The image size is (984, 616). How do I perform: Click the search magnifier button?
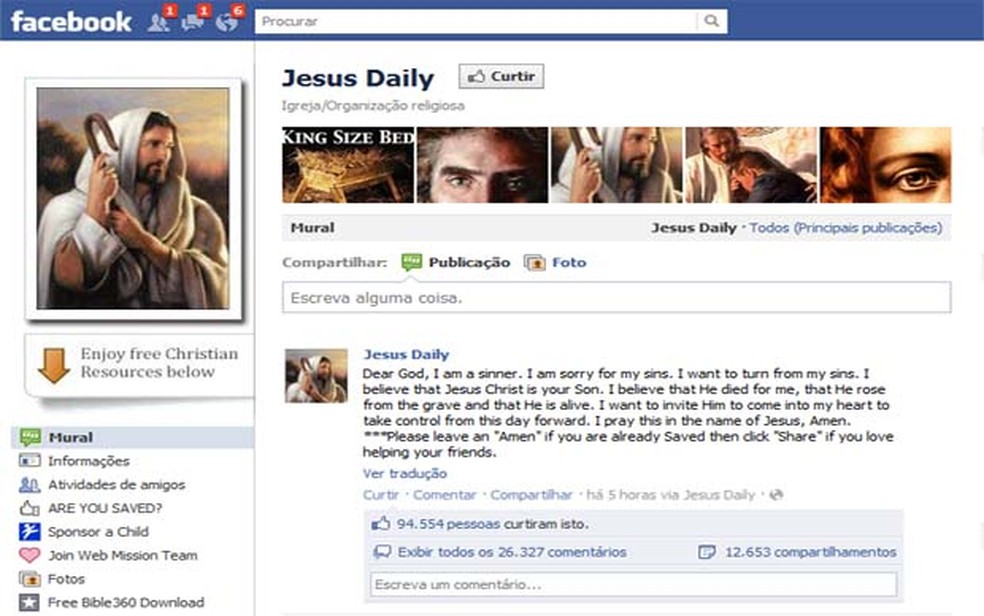click(x=712, y=21)
